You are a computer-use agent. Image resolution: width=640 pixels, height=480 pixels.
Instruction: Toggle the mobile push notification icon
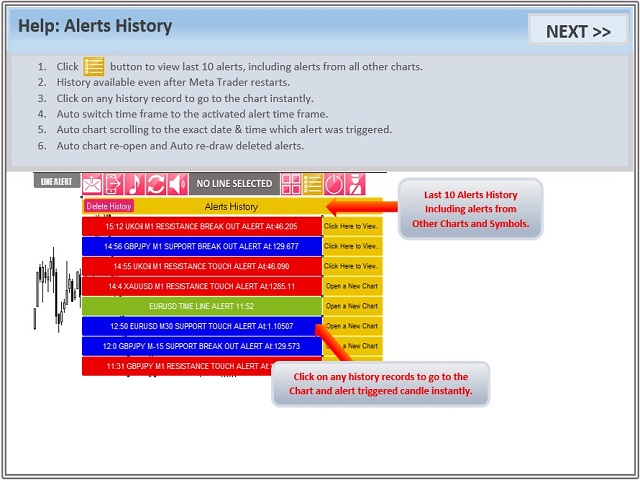(113, 184)
